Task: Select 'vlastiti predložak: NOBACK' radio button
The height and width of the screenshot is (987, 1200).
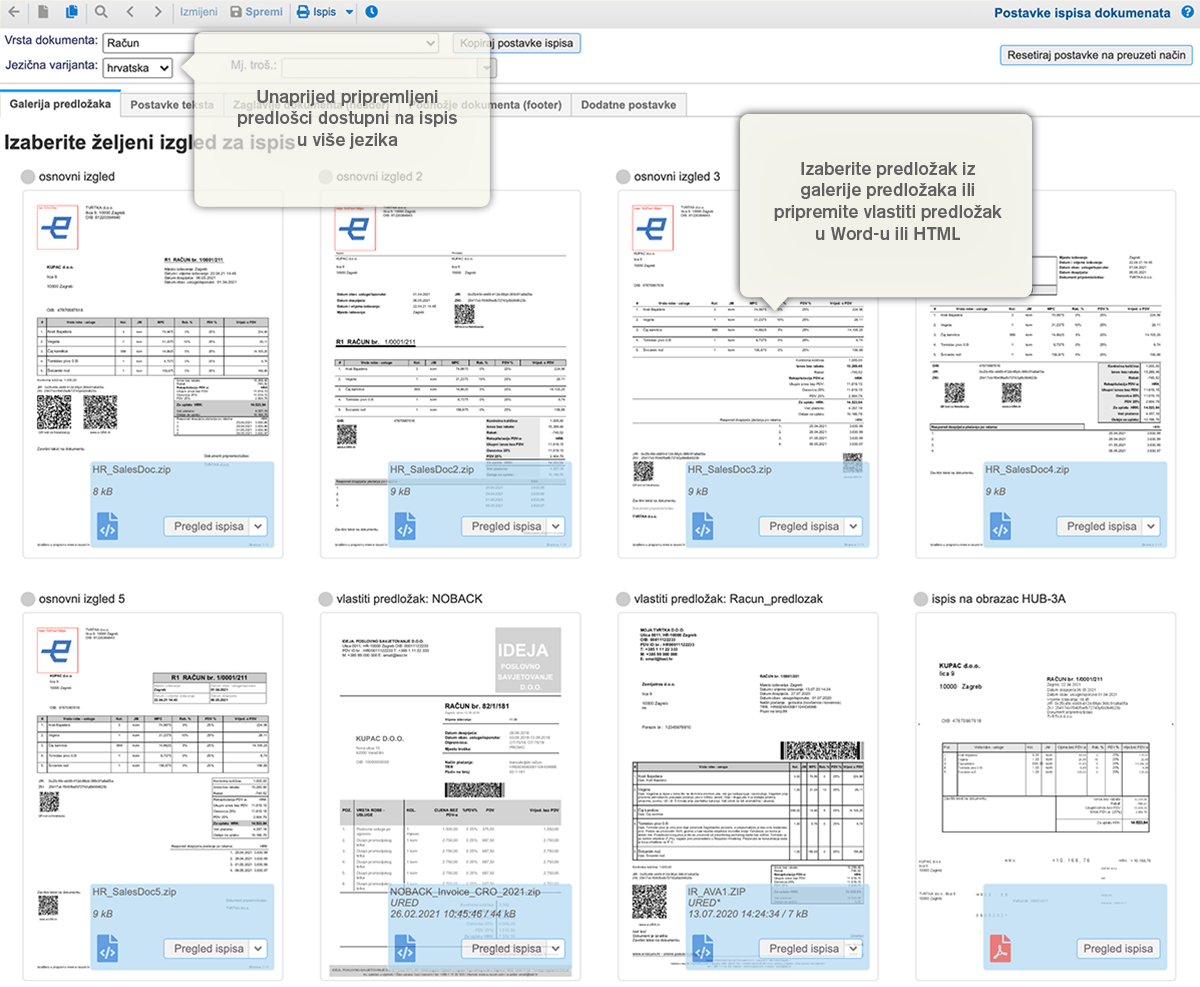Action: 325,599
